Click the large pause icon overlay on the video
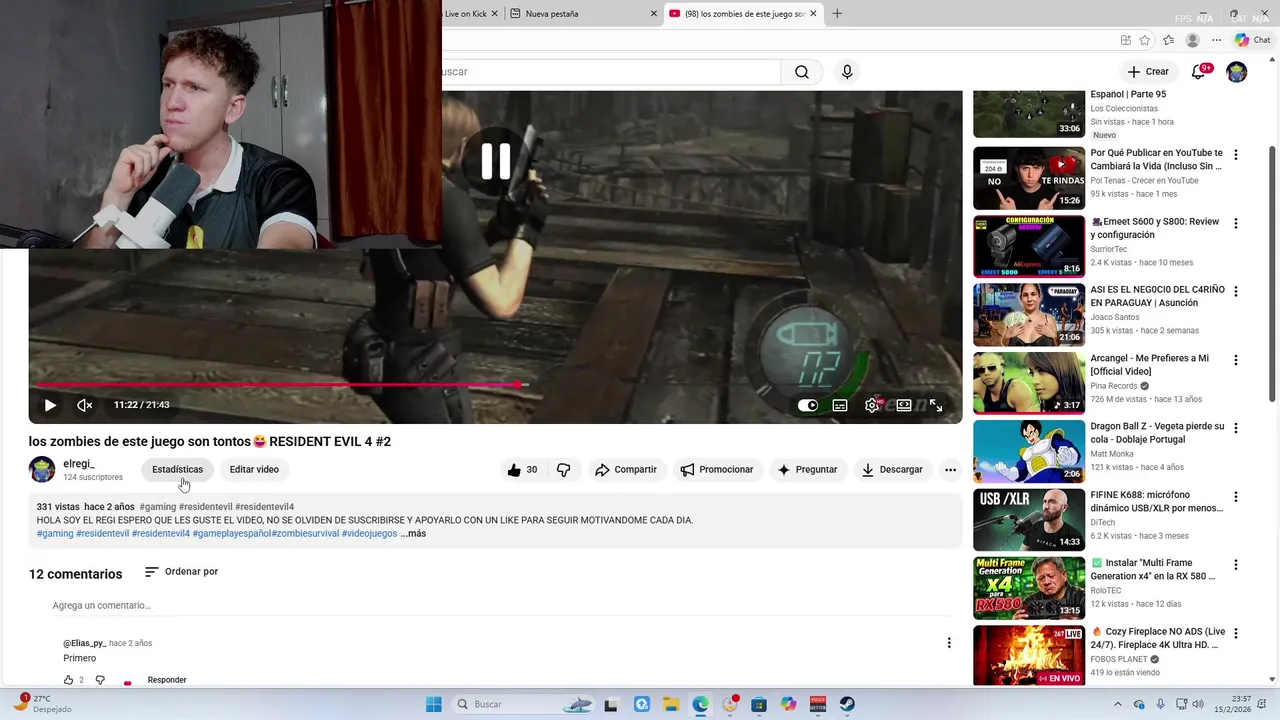 (x=496, y=161)
